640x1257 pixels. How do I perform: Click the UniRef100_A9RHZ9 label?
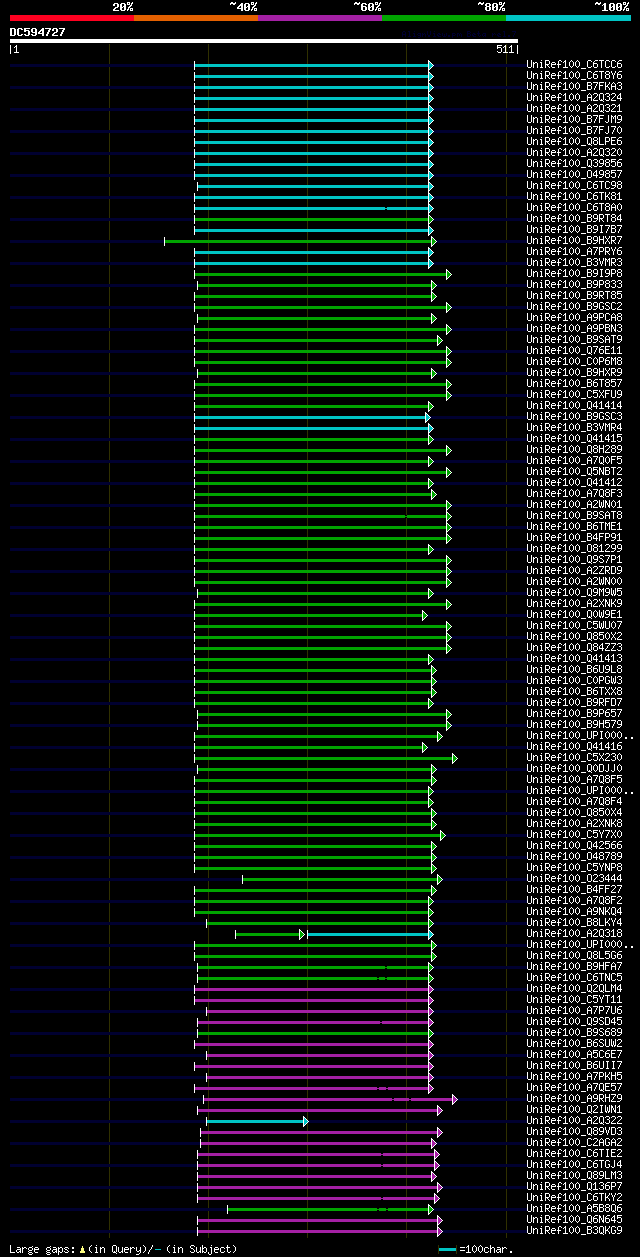coord(574,1098)
